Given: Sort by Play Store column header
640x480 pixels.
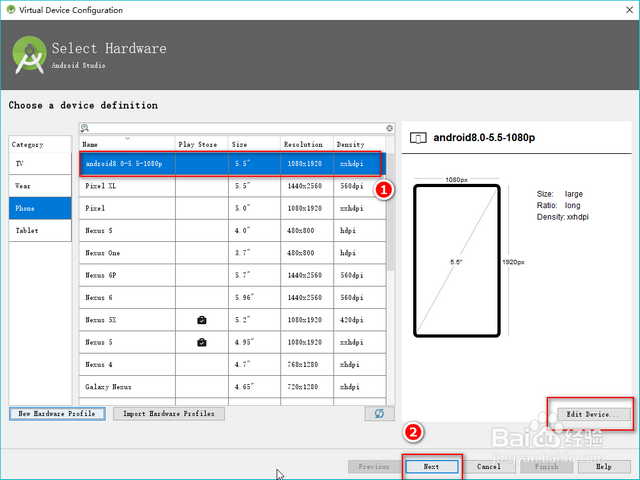Looking at the screenshot, I should click(202, 144).
